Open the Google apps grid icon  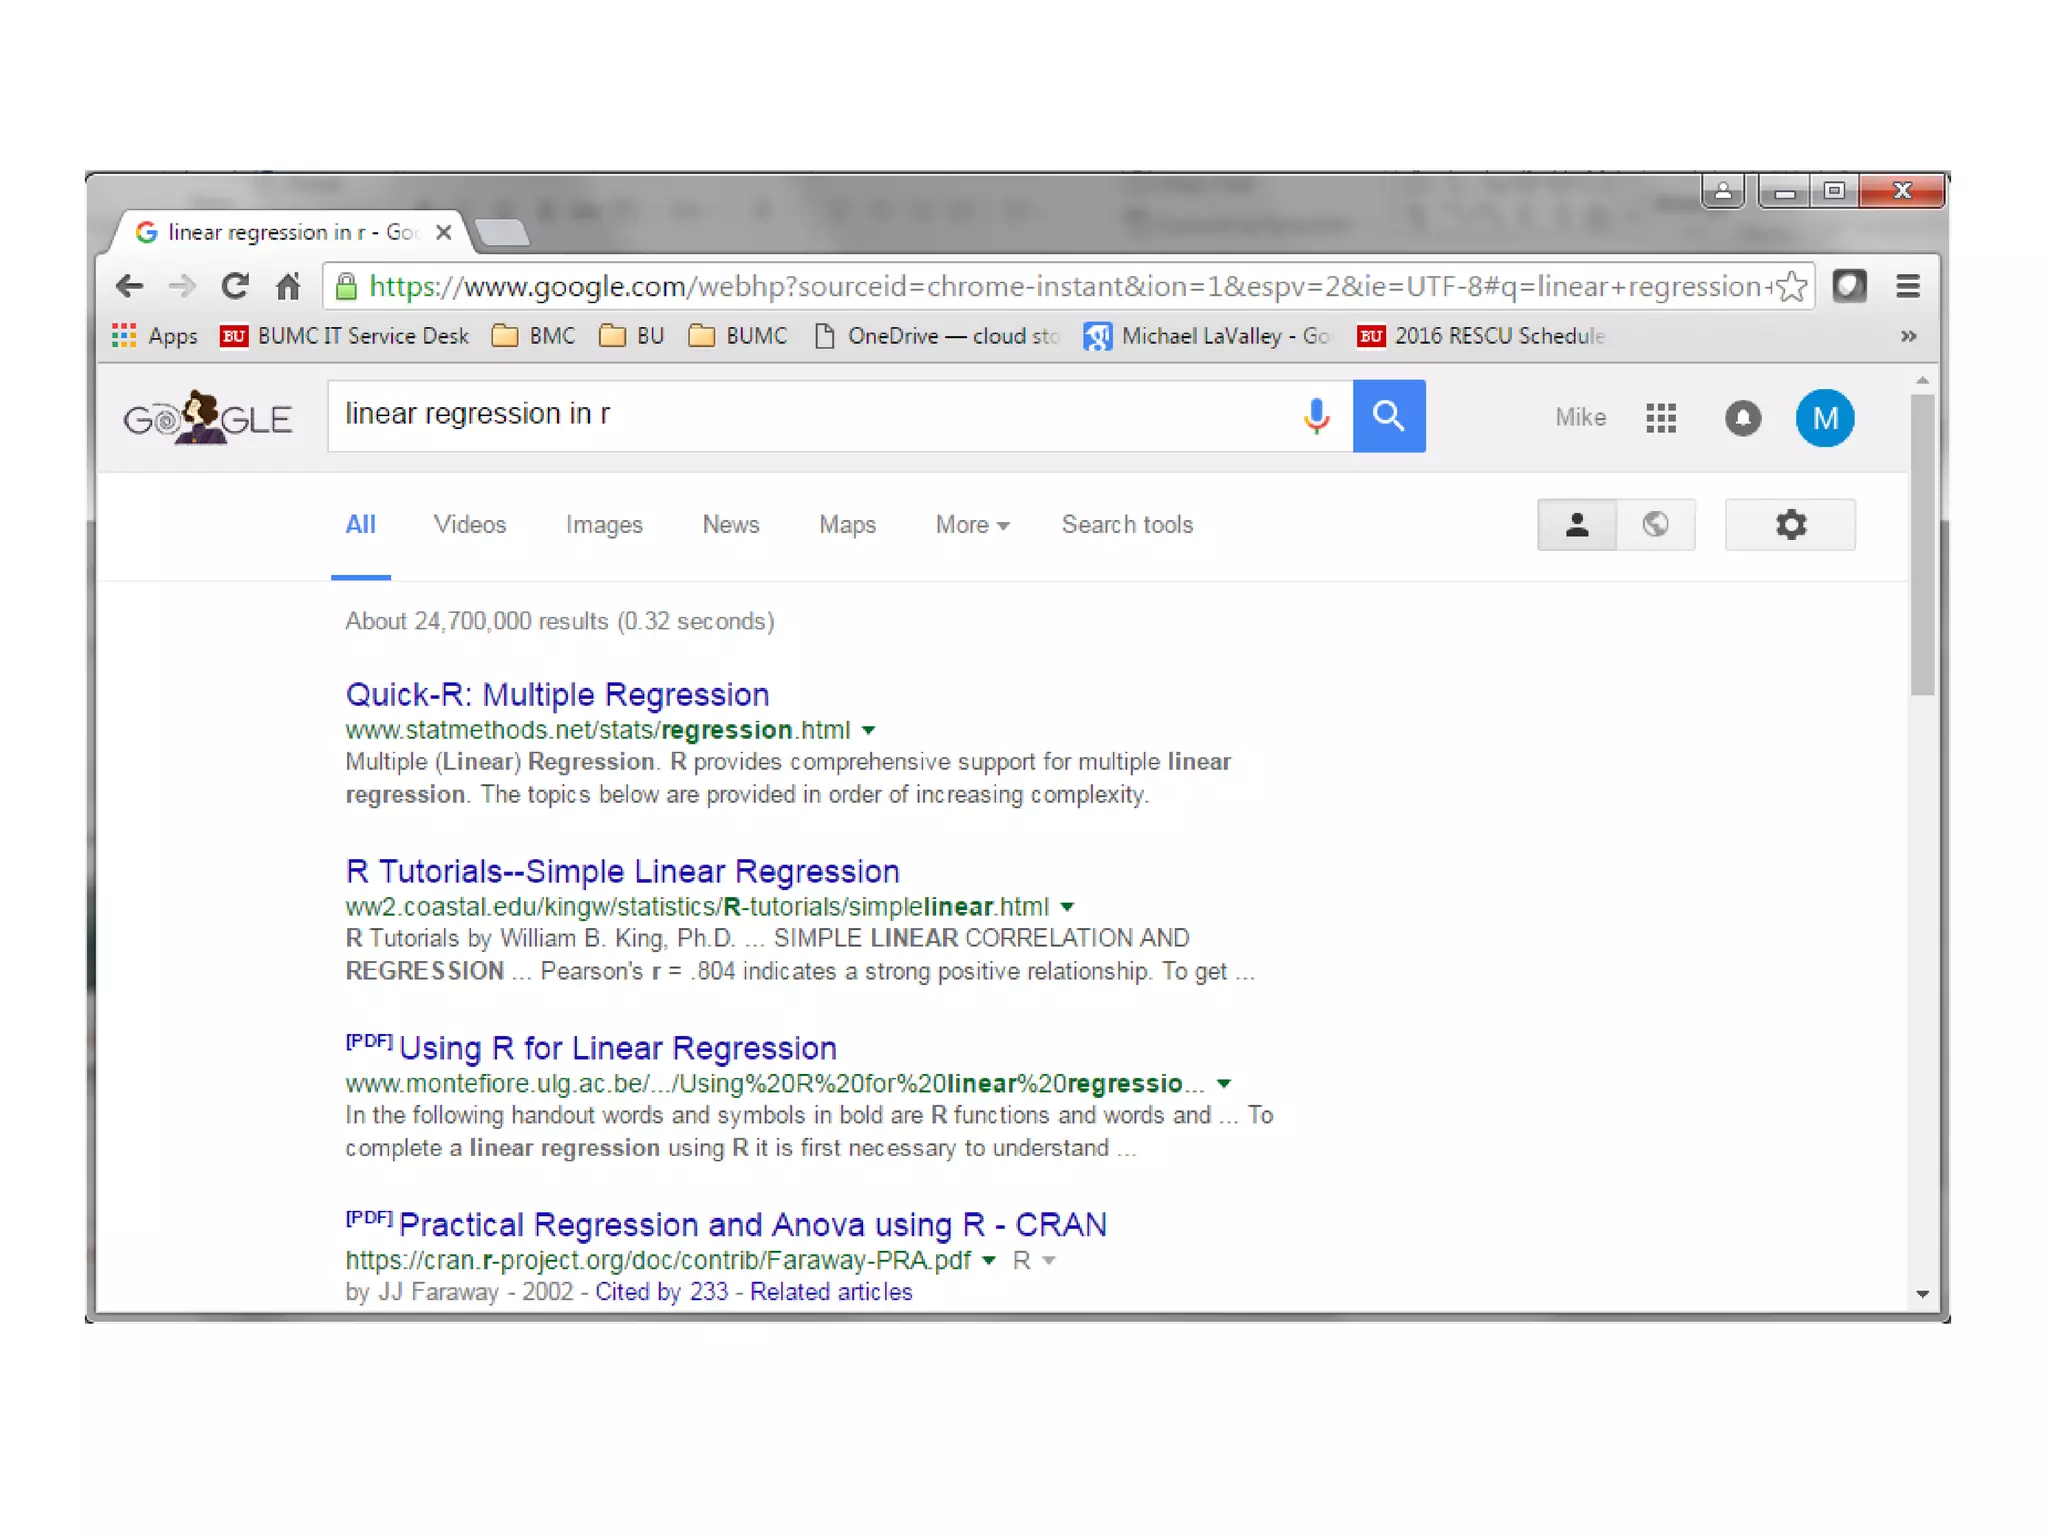(1660, 418)
